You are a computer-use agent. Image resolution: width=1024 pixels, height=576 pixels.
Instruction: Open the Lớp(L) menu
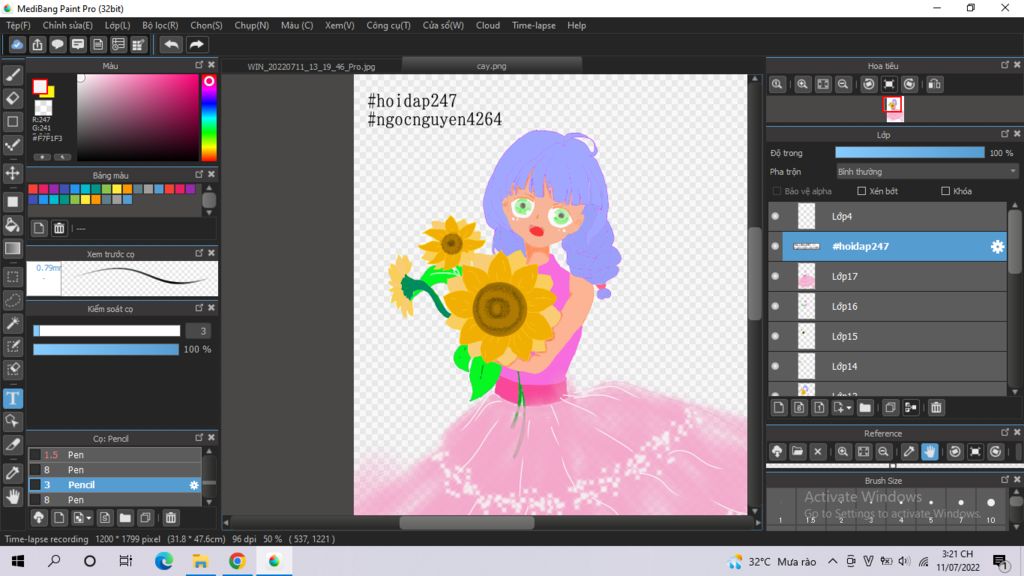(118, 25)
